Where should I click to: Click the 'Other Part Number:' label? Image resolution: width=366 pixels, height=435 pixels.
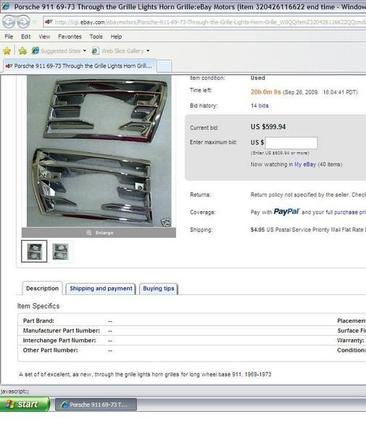click(x=50, y=350)
